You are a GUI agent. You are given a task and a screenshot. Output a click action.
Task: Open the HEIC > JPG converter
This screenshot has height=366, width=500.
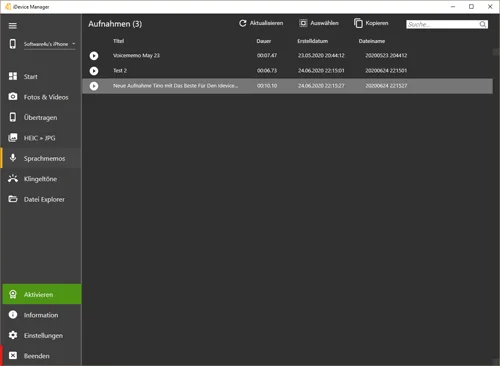pyautogui.click(x=41, y=138)
